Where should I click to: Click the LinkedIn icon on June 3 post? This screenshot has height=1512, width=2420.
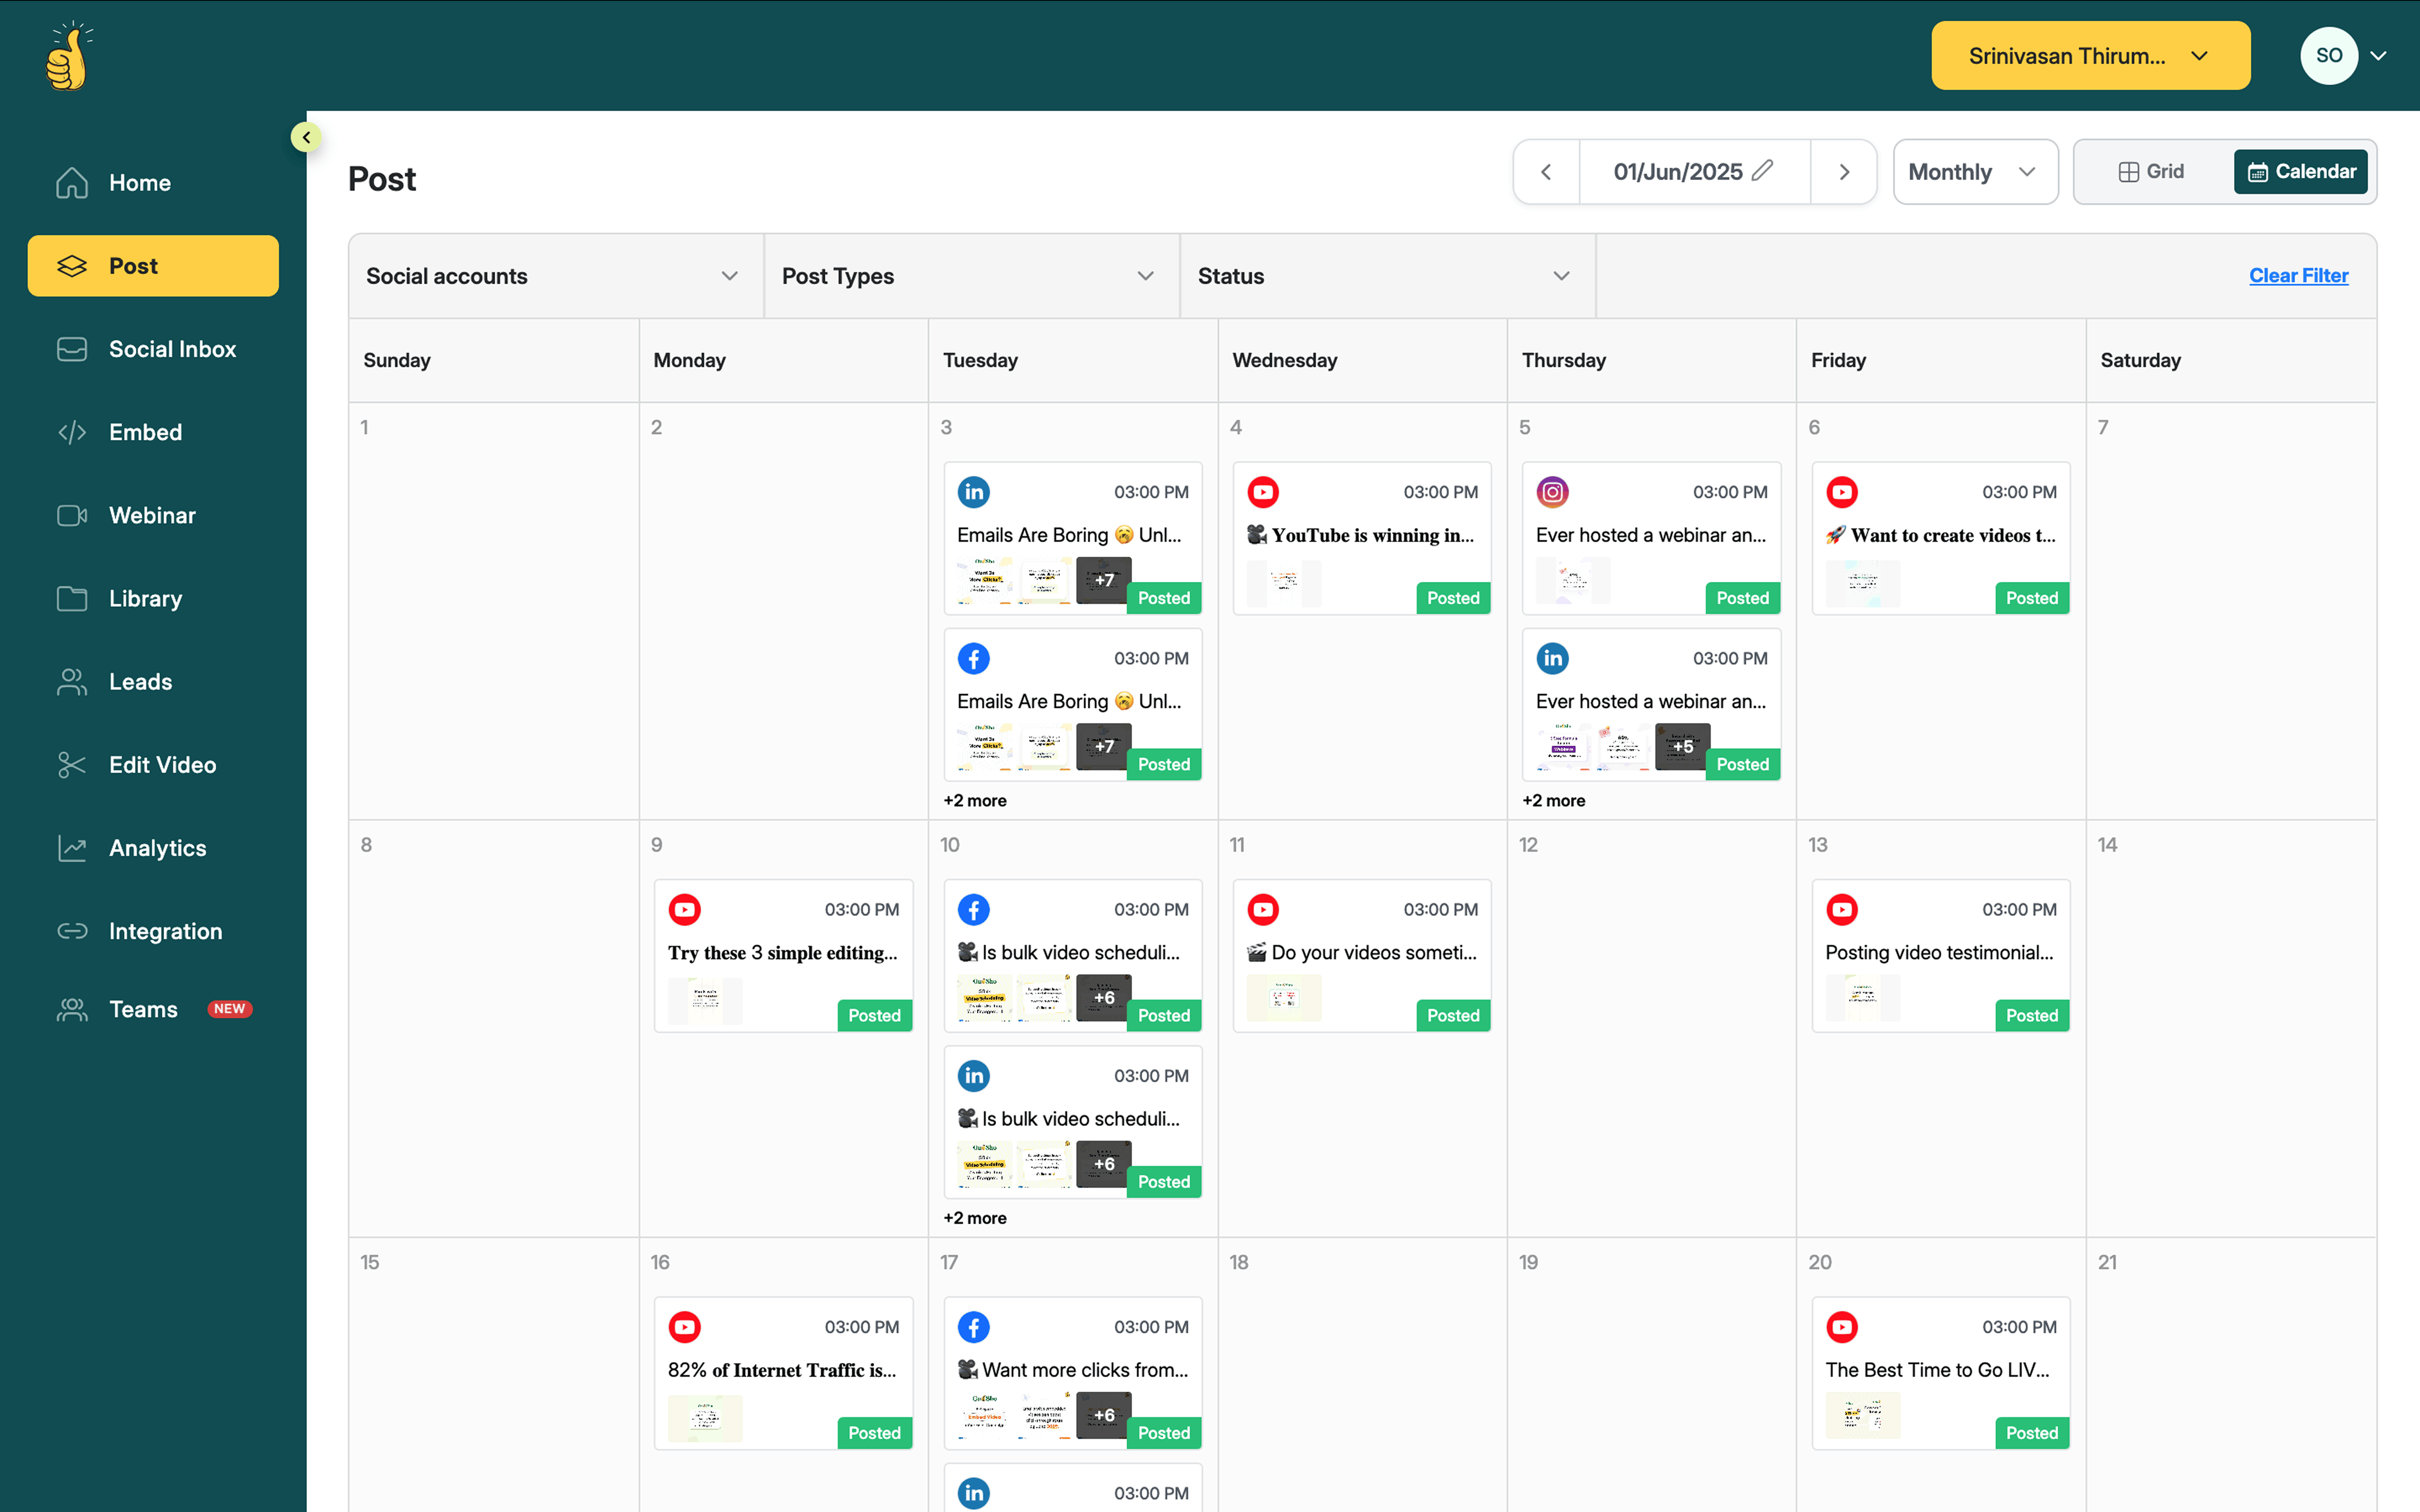pyautogui.click(x=973, y=492)
